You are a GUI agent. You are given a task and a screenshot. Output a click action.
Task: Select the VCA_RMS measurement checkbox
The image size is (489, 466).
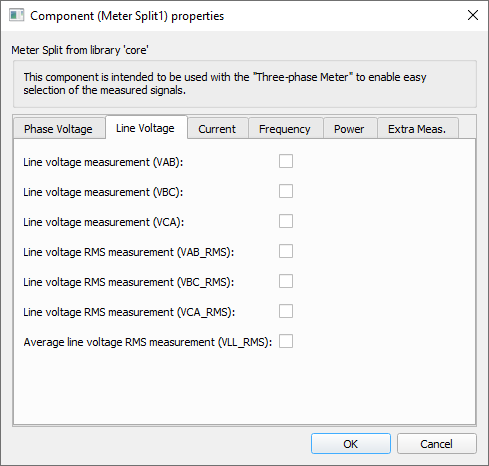pyautogui.click(x=286, y=311)
